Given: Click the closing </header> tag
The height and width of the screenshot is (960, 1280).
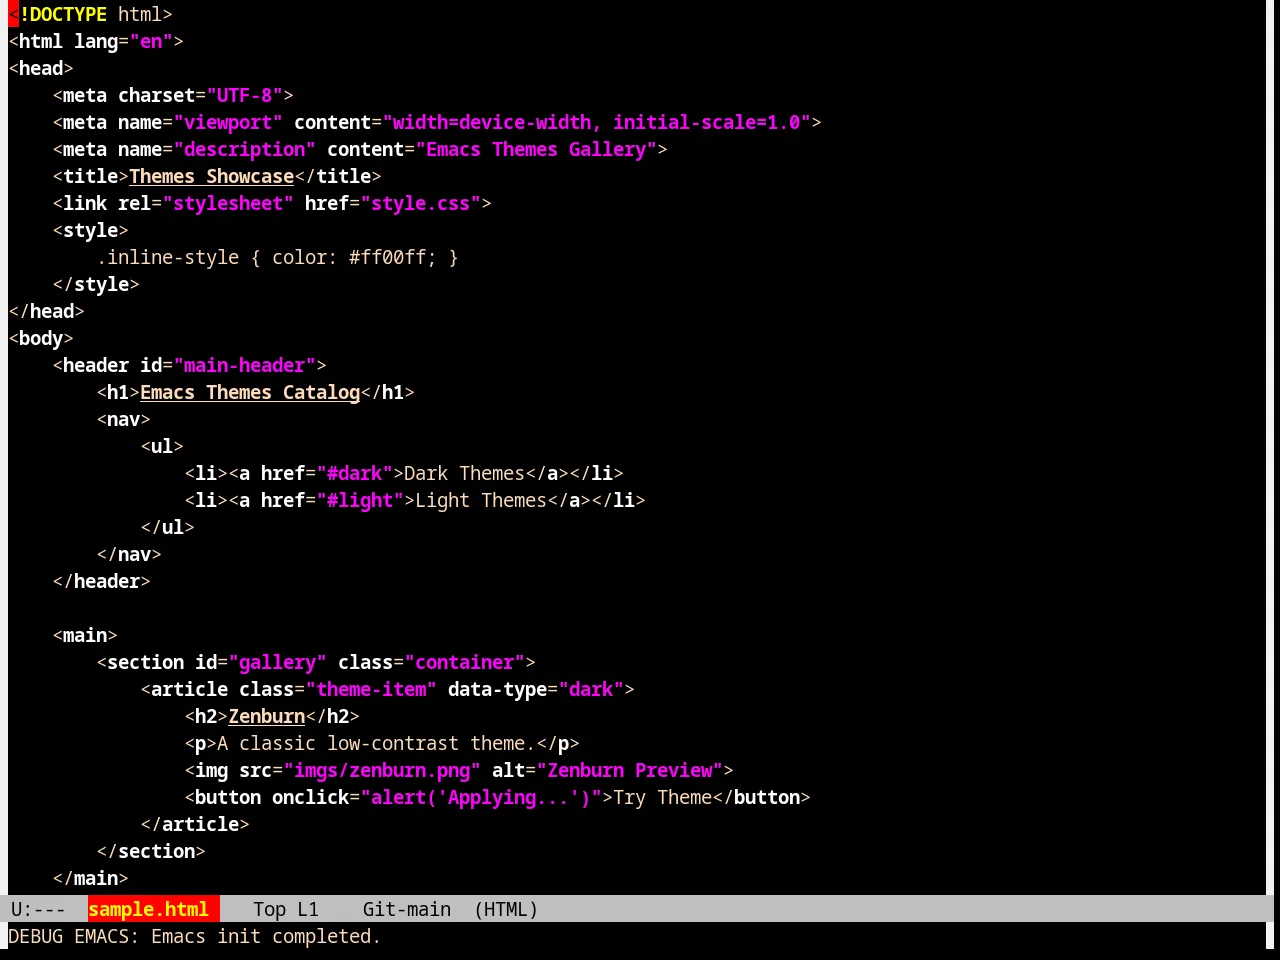Looking at the screenshot, I should point(101,581).
